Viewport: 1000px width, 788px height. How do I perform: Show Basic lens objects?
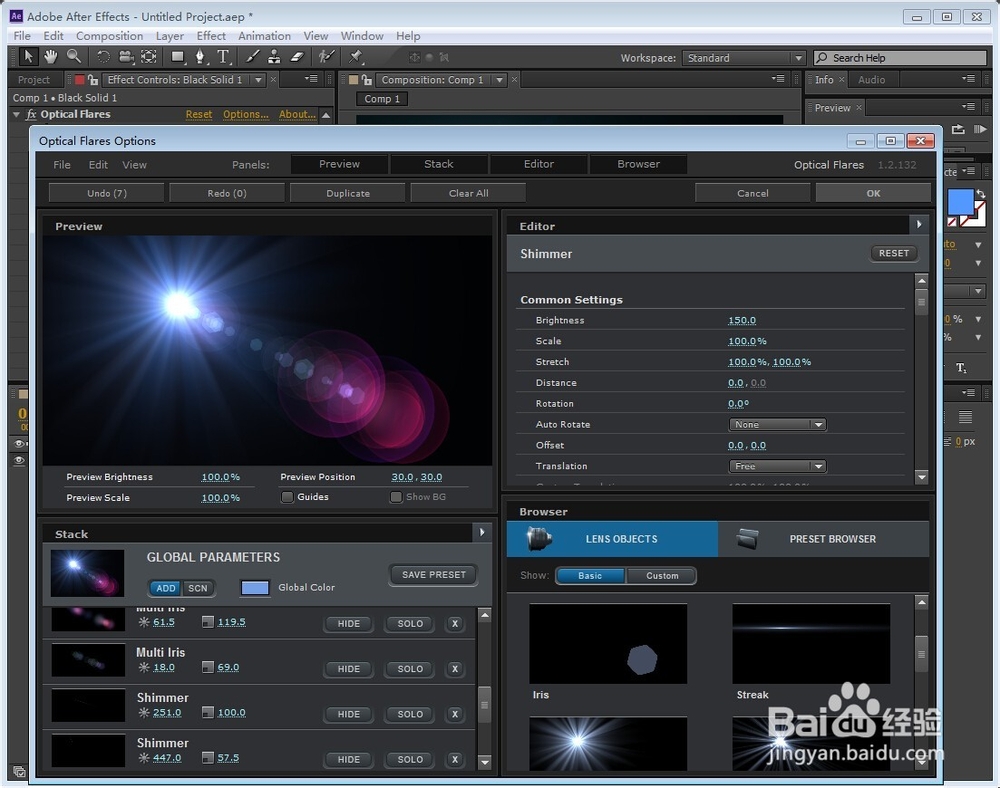590,576
